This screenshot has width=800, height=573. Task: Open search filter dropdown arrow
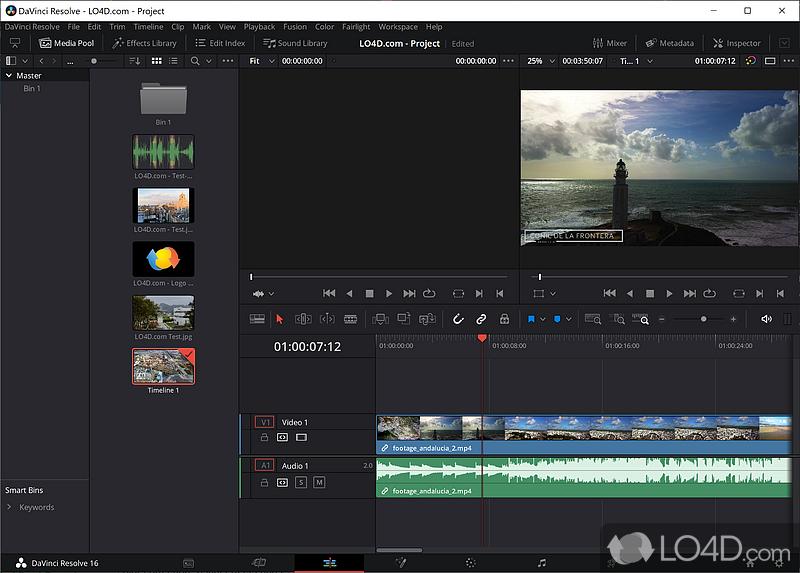[209, 61]
